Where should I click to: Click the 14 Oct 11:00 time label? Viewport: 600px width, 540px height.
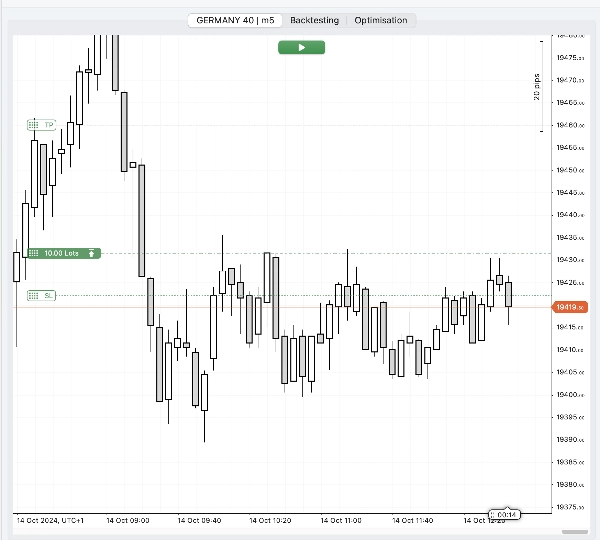341,521
